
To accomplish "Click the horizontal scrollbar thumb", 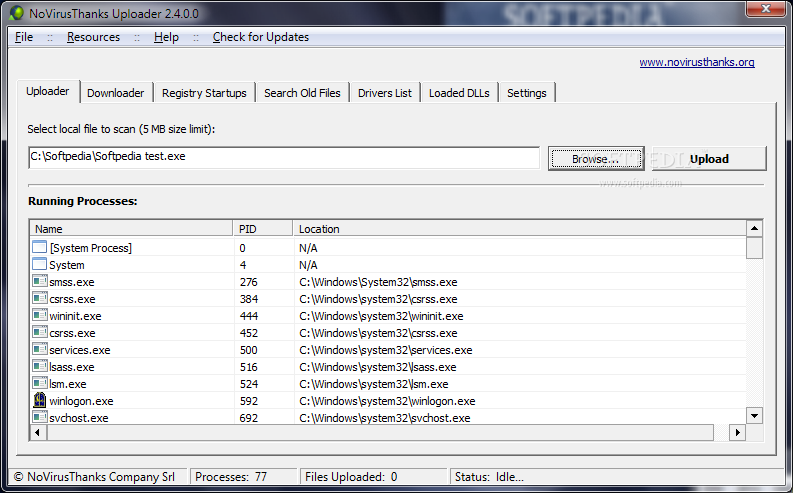I will click(380, 432).
